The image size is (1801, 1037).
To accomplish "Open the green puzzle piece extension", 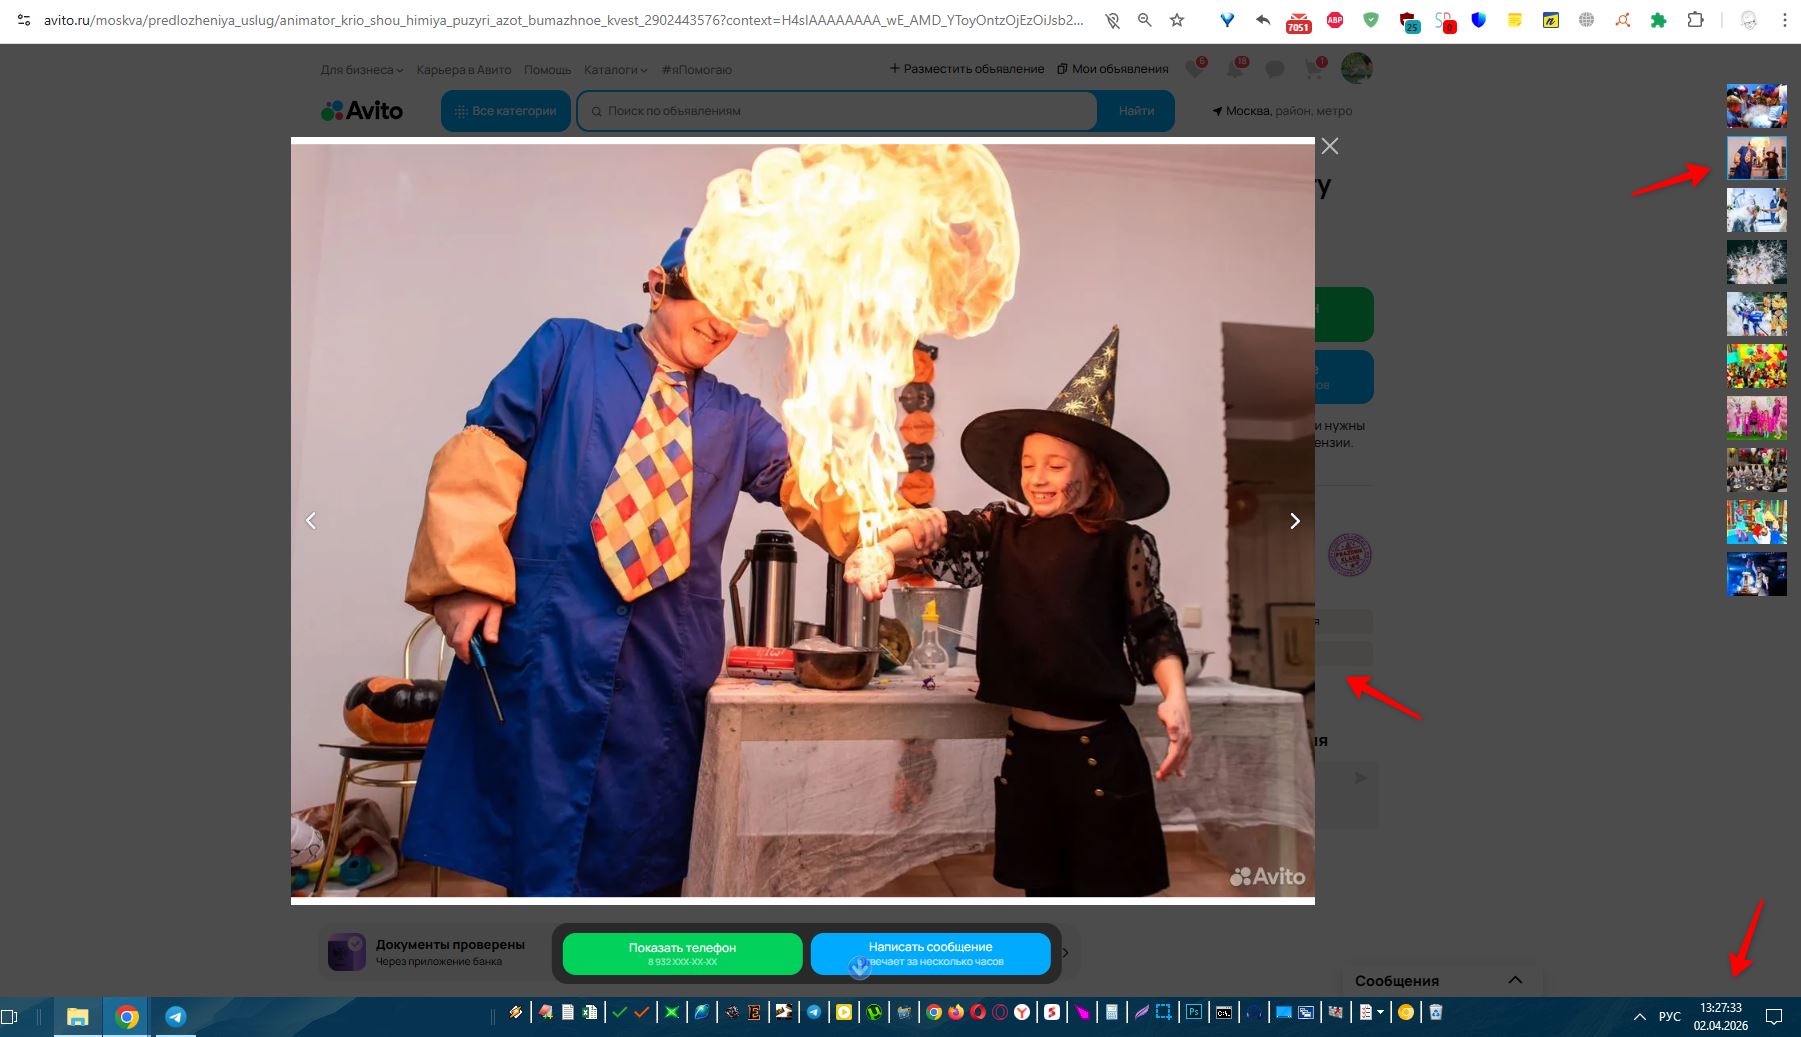I will click(1659, 20).
